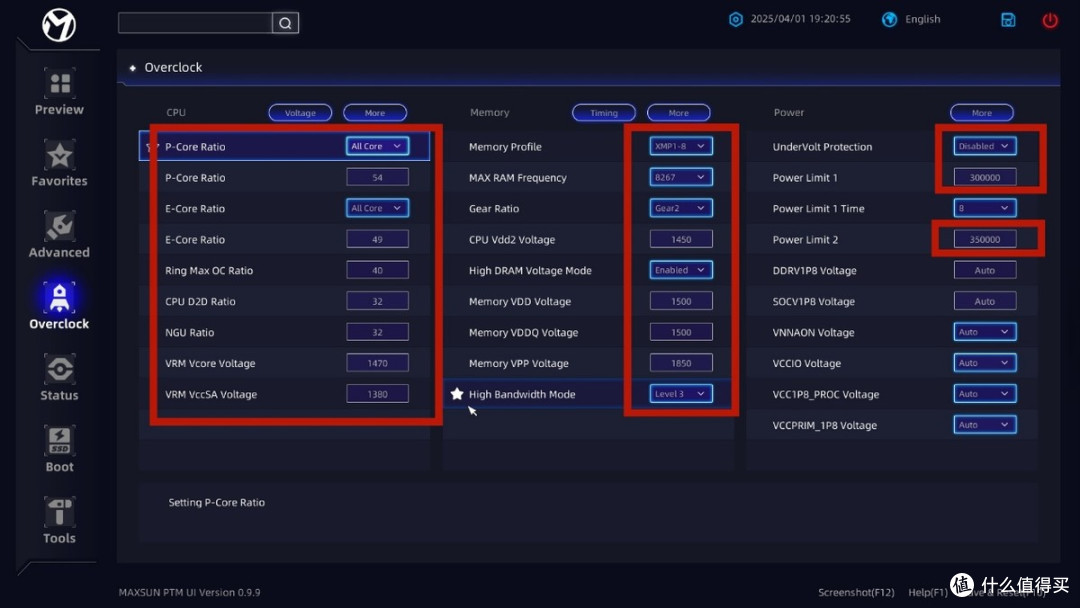Open High Bandwidth Mode Level 3 dropdown

point(681,394)
